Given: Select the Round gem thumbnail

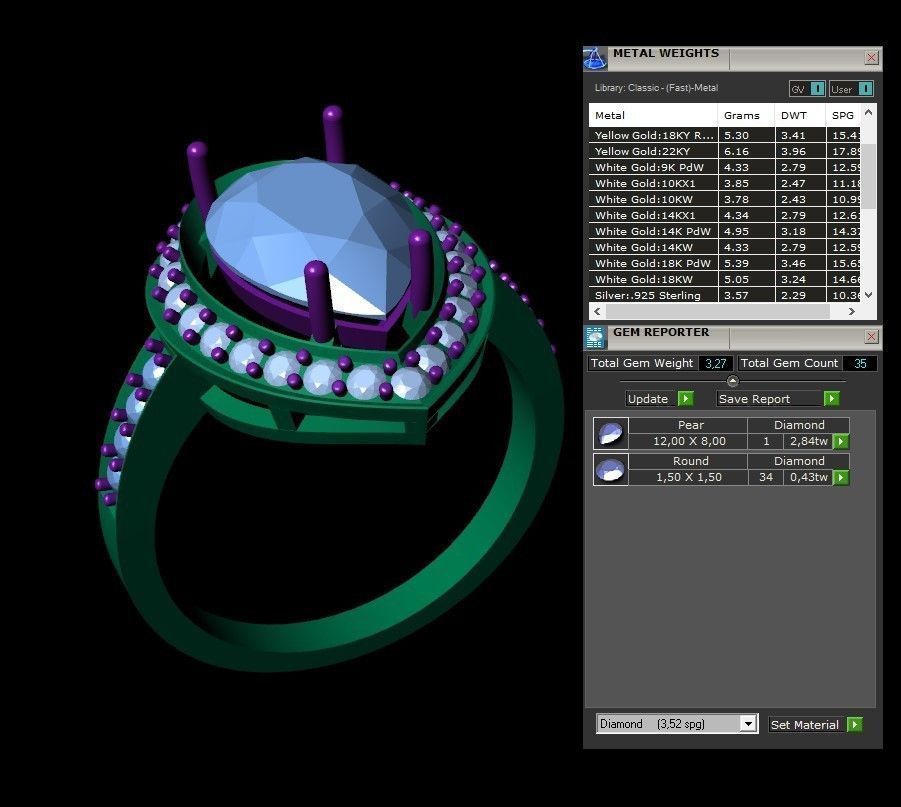Looking at the screenshot, I should [611, 470].
